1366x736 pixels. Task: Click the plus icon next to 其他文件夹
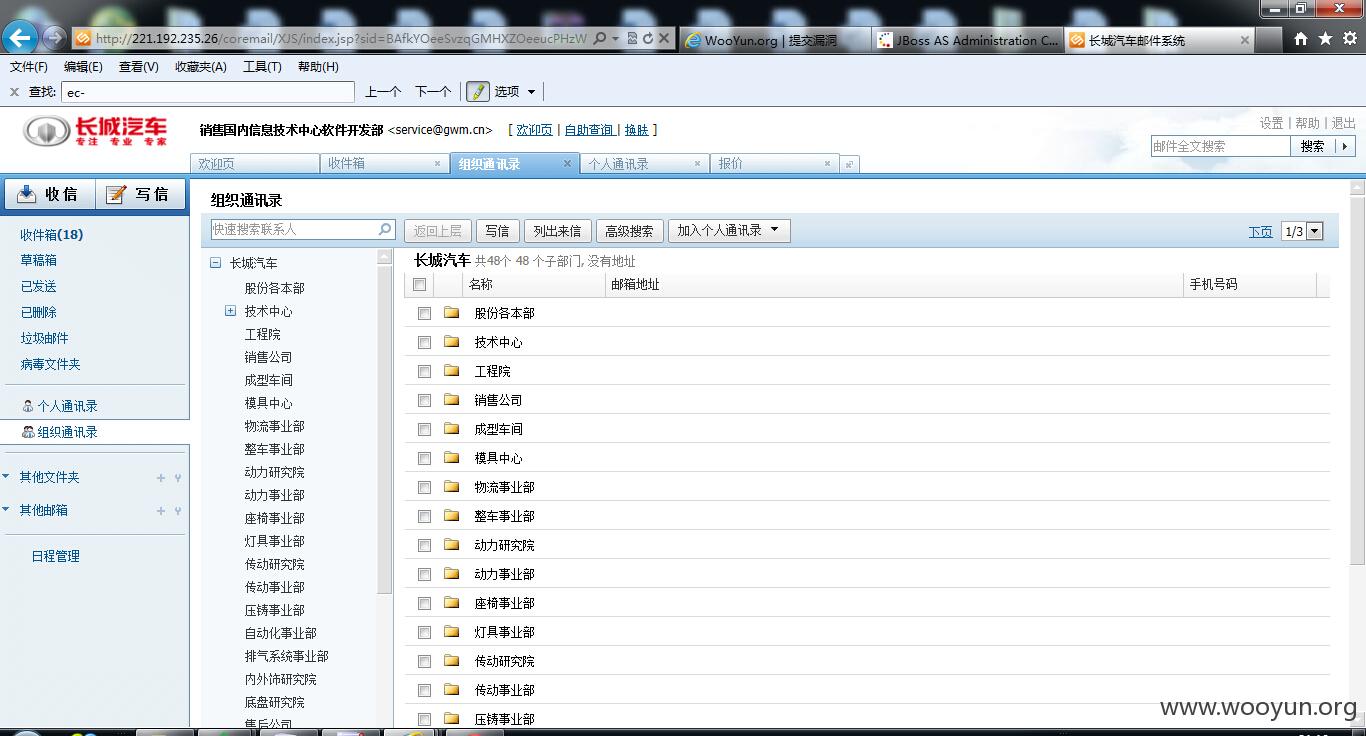click(160, 478)
